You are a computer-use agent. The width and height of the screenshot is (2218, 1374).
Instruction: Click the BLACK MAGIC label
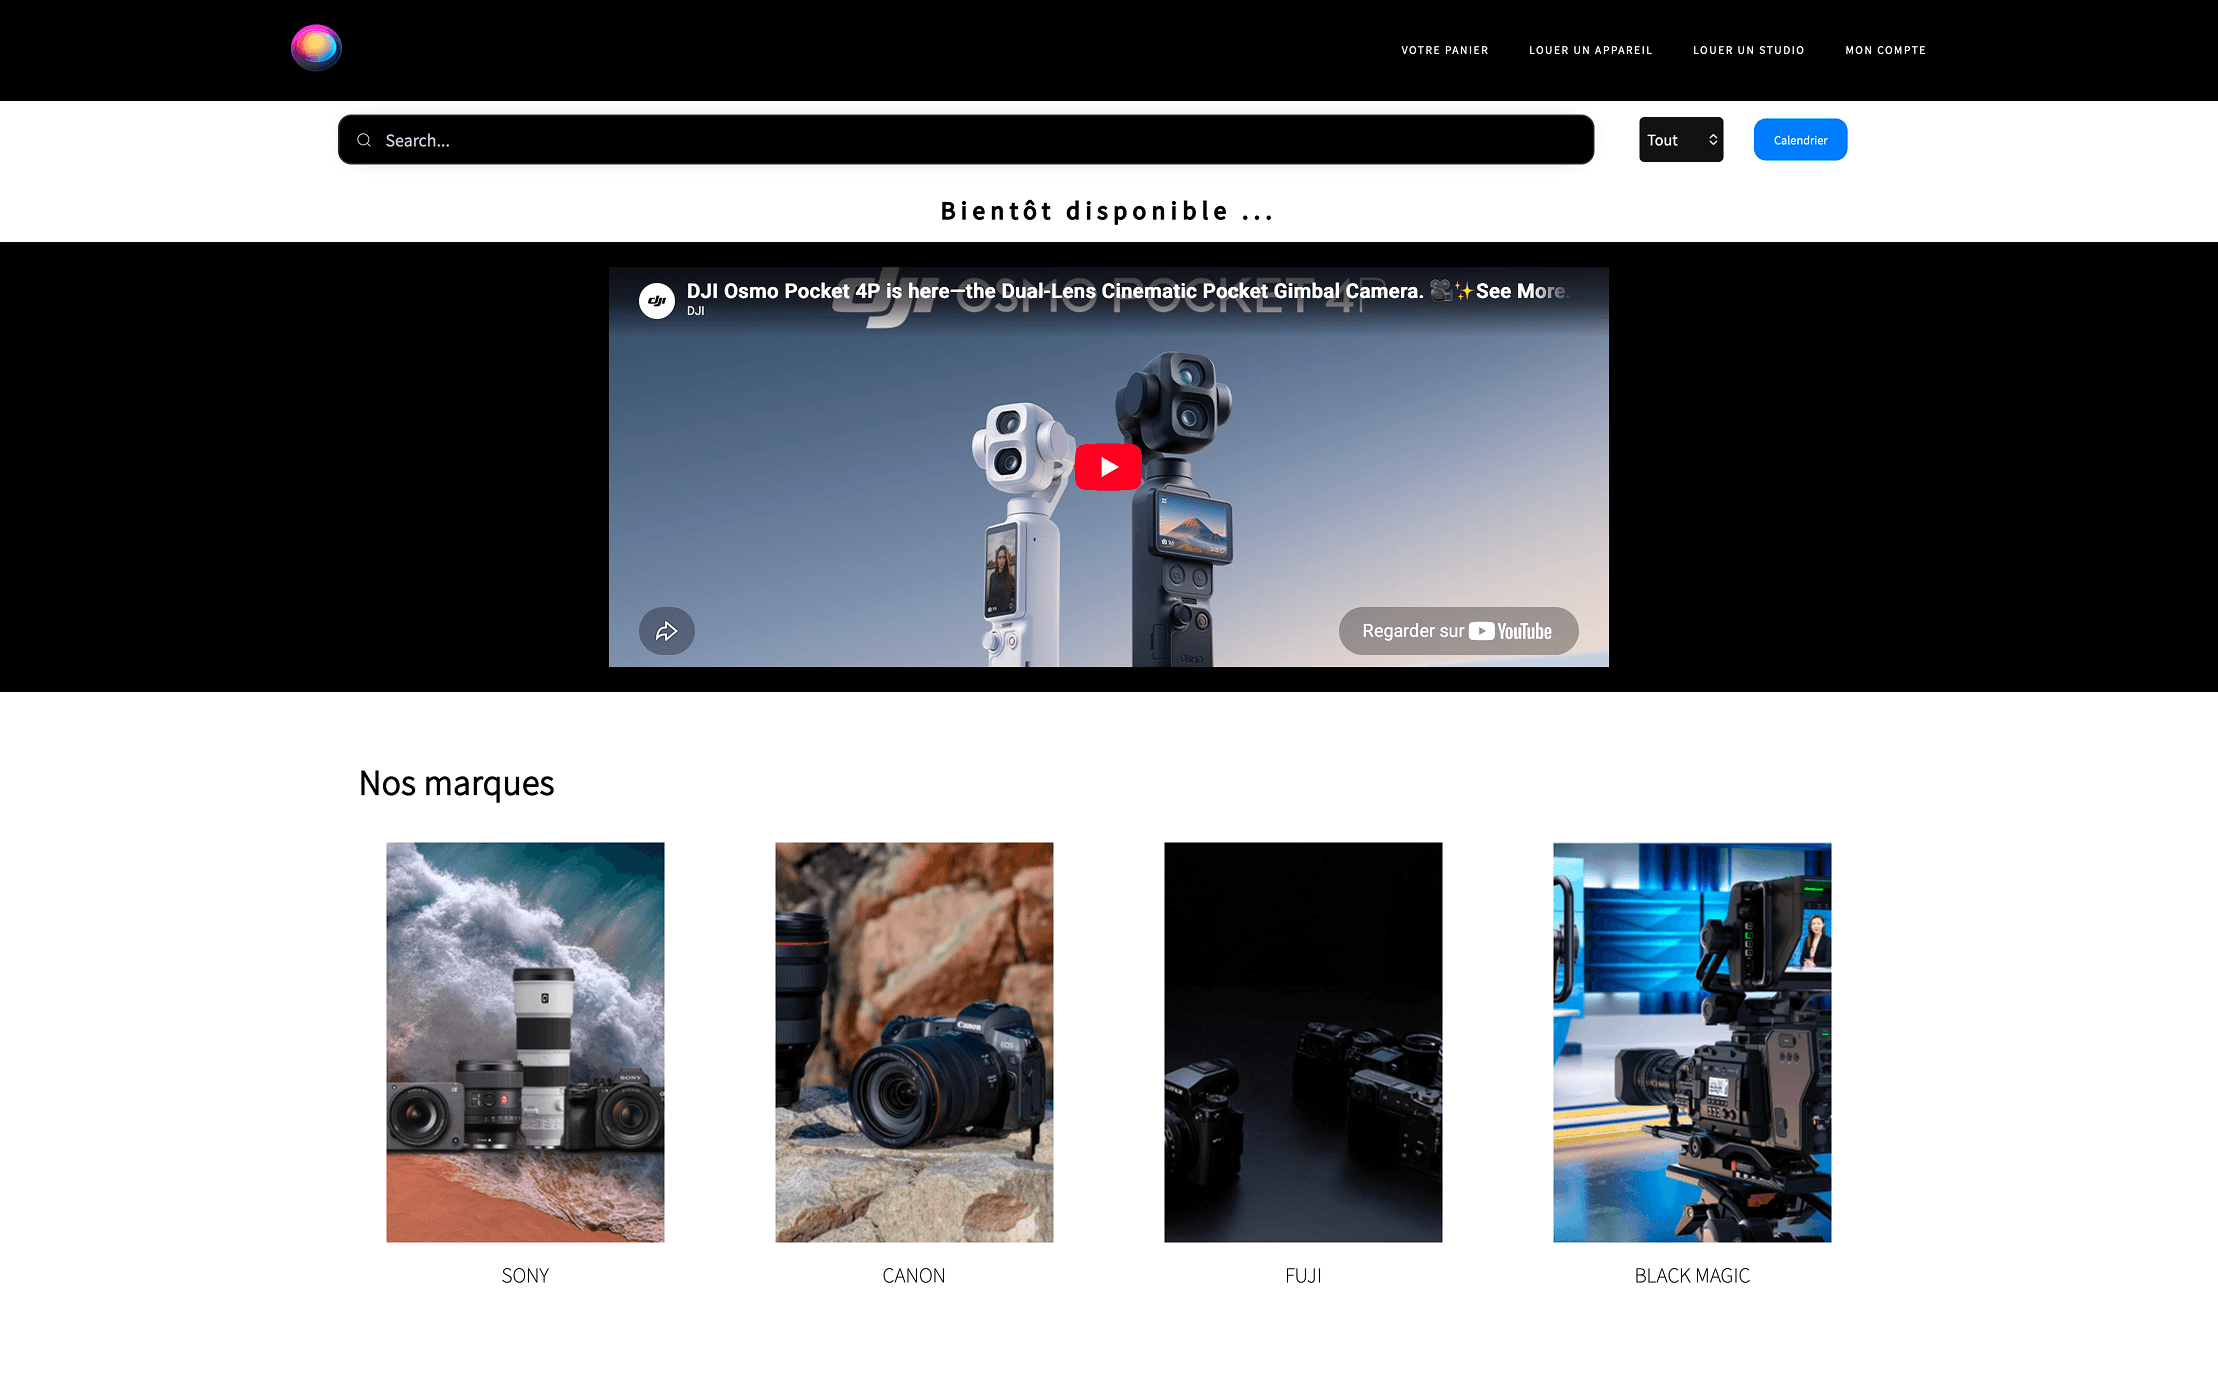point(1692,1276)
